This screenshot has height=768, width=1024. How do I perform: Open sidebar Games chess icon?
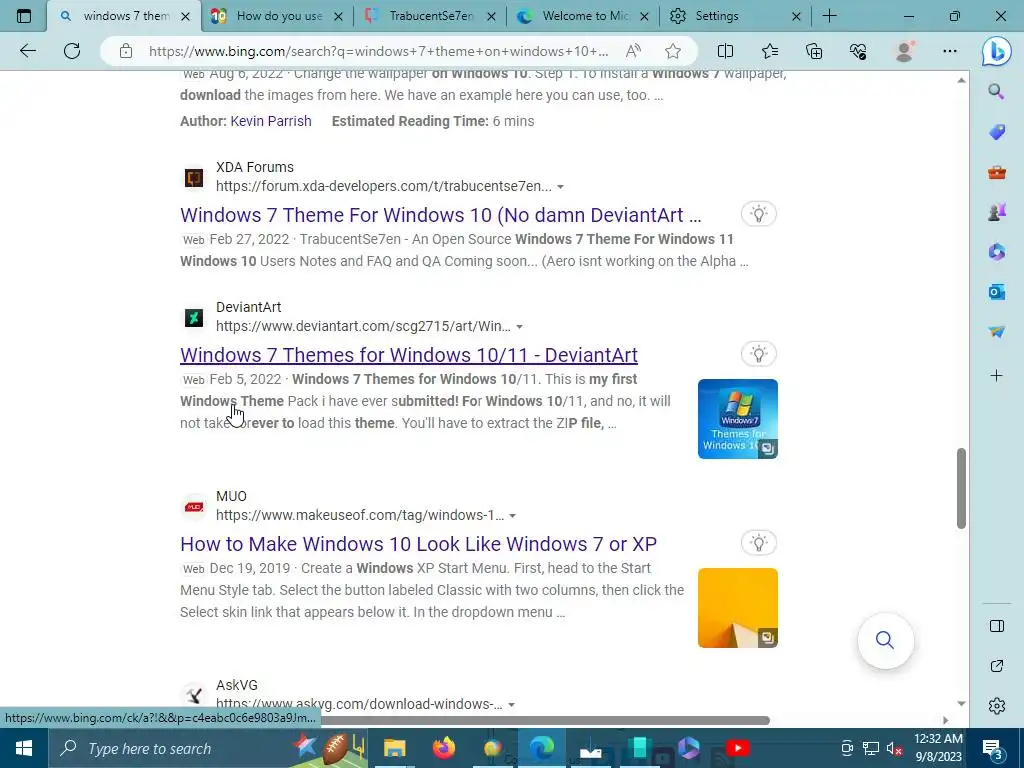(997, 212)
